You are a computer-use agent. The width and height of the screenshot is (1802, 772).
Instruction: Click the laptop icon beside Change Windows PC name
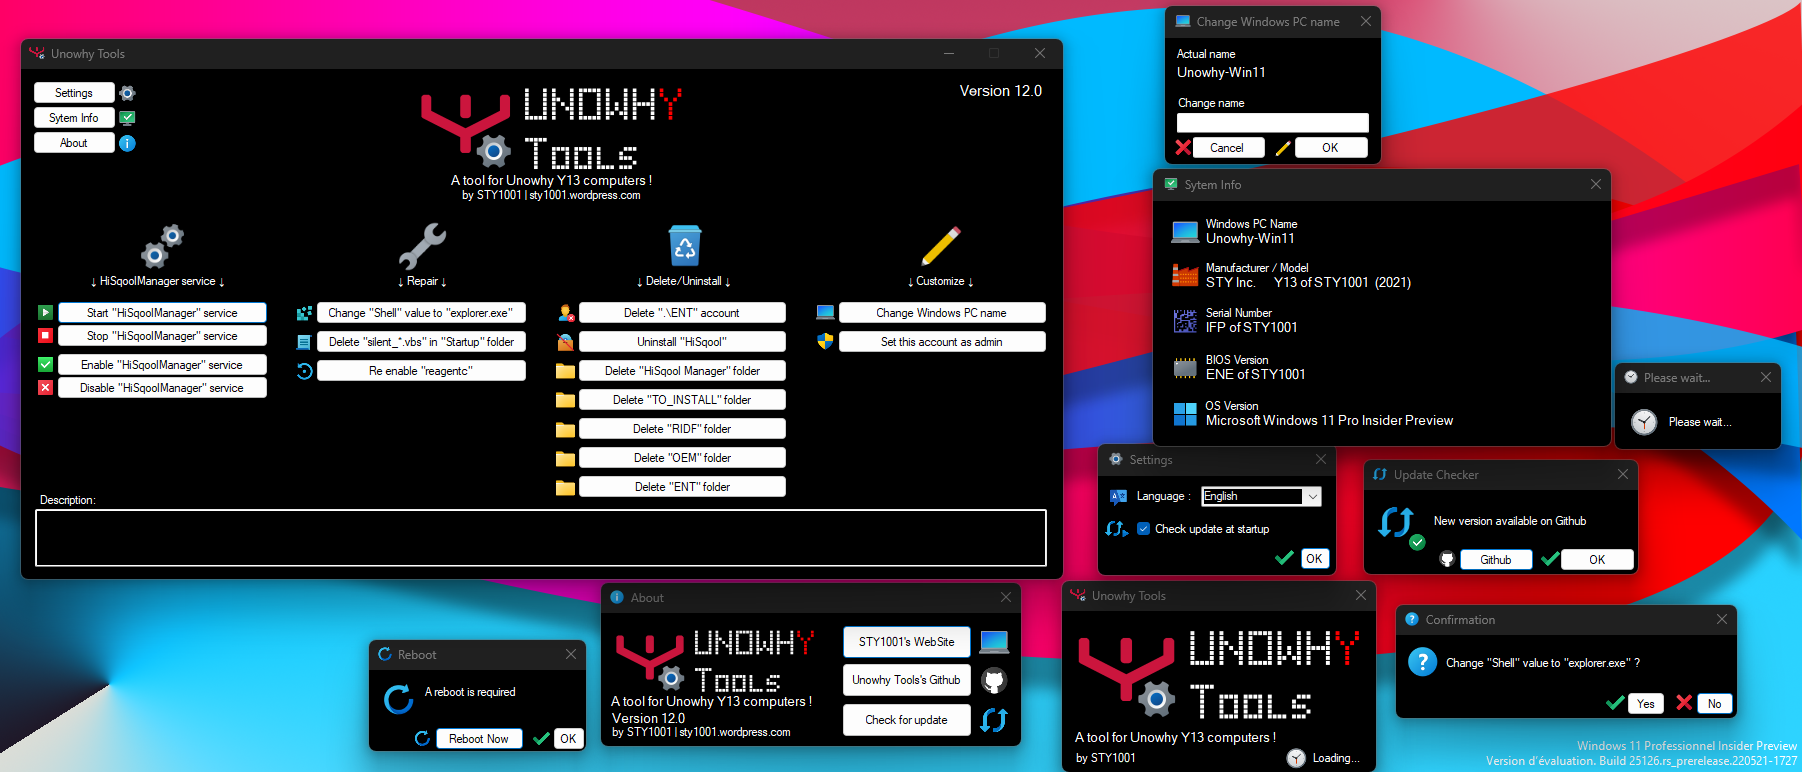[825, 313]
